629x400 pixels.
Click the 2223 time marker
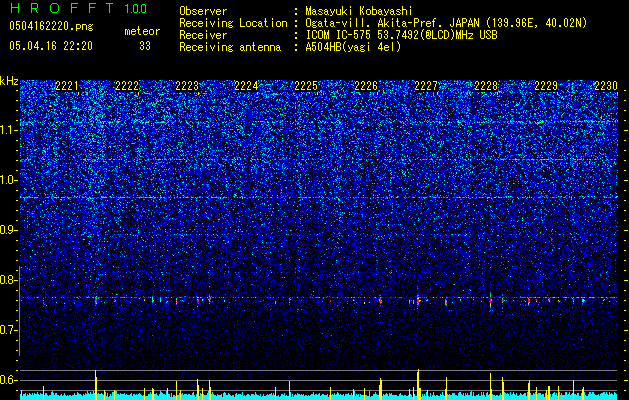click(x=187, y=86)
